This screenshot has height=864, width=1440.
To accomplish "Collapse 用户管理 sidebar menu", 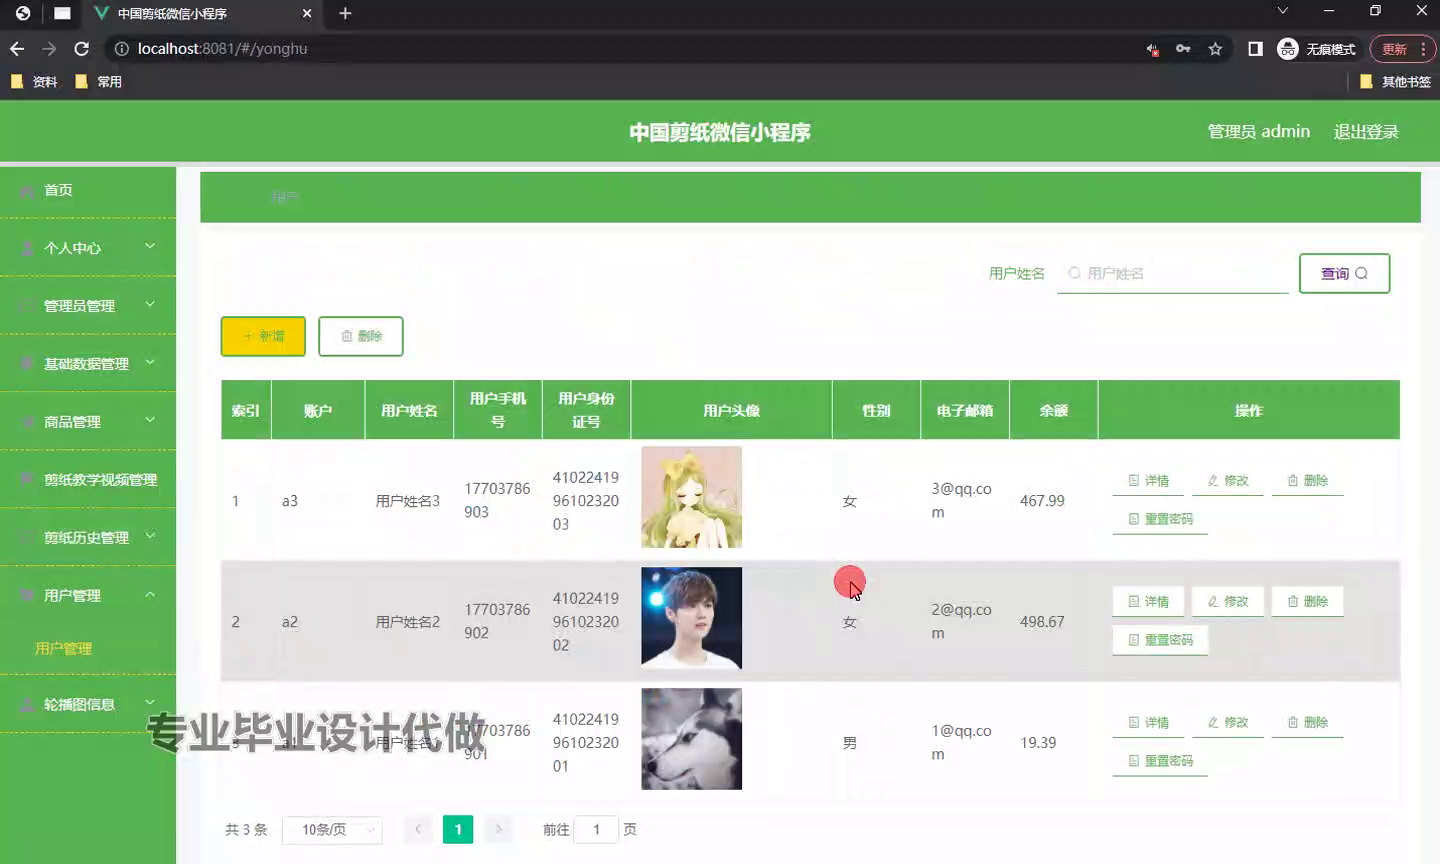I will click(x=88, y=596).
